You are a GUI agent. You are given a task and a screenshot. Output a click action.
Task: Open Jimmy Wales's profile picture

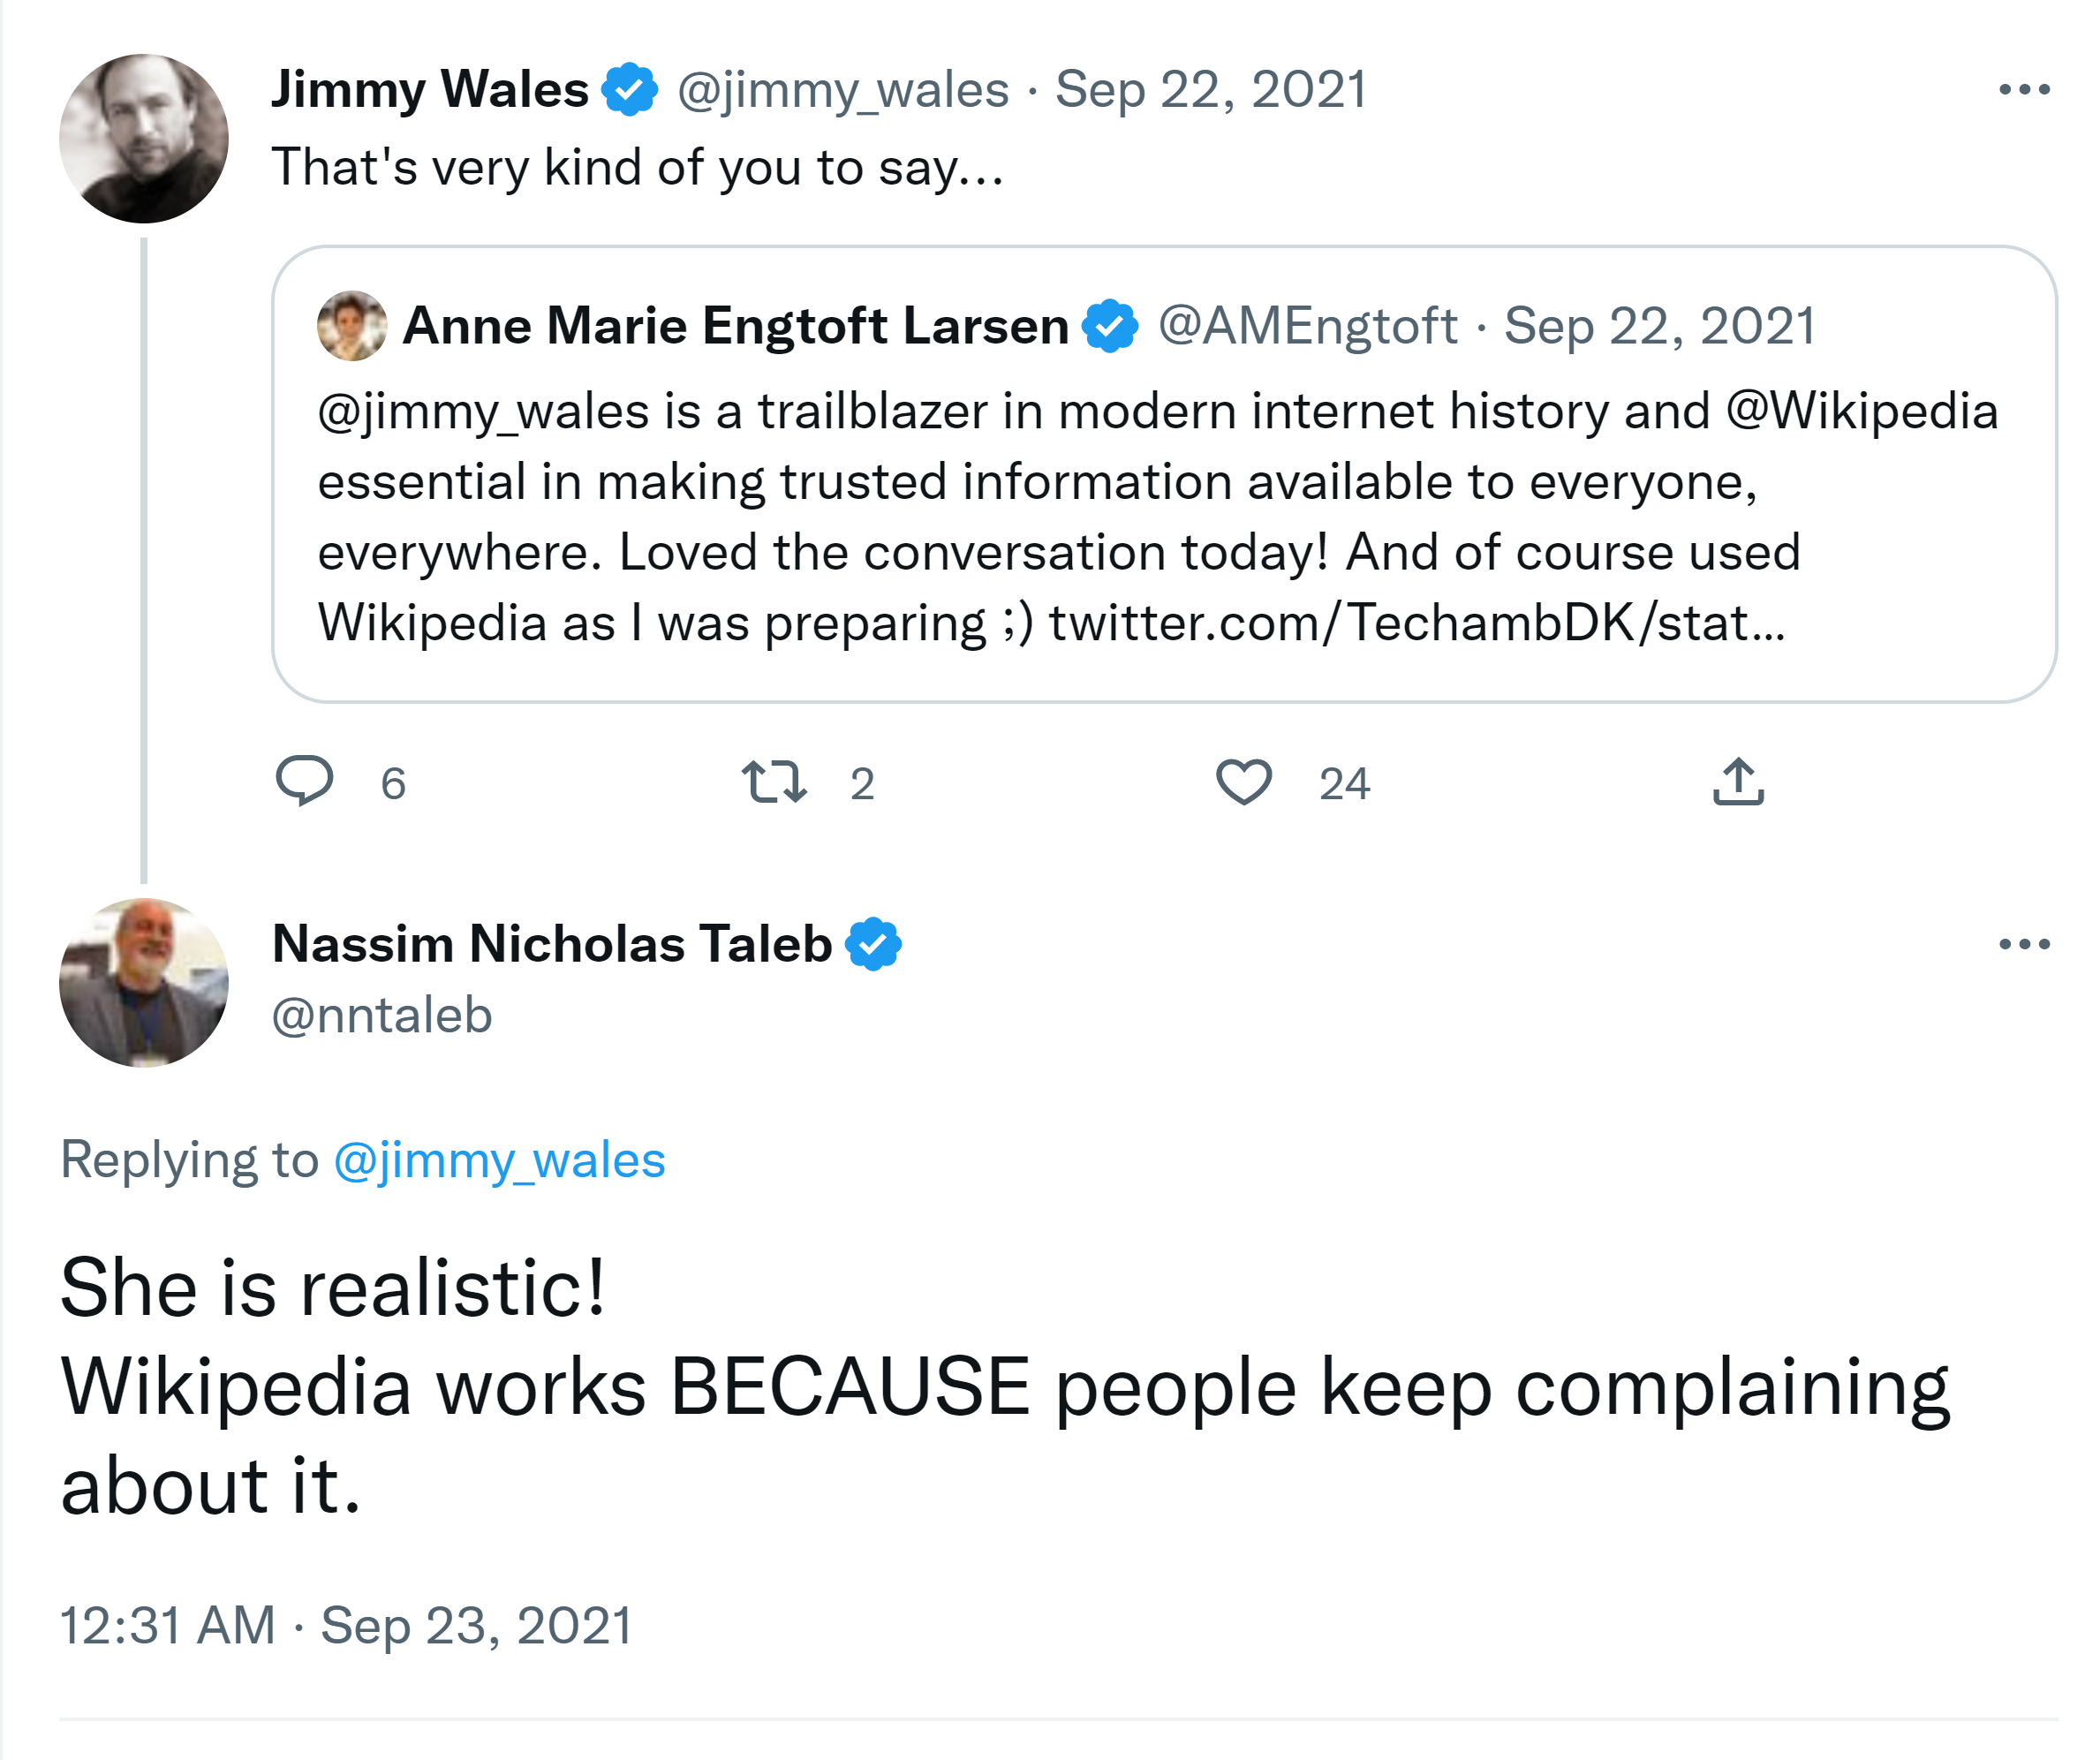(x=144, y=138)
